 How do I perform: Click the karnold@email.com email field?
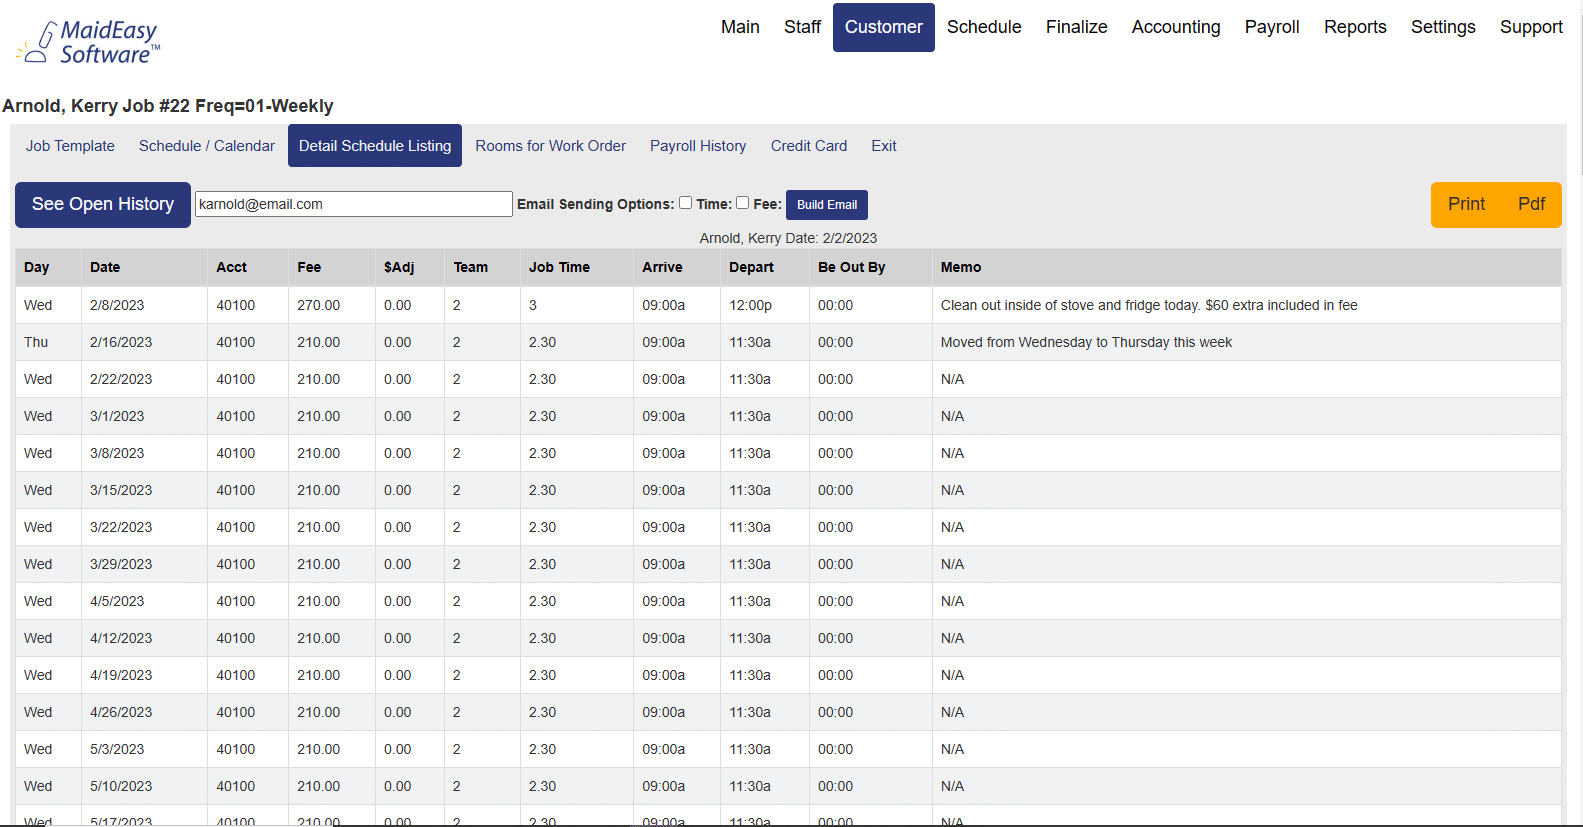pos(353,204)
